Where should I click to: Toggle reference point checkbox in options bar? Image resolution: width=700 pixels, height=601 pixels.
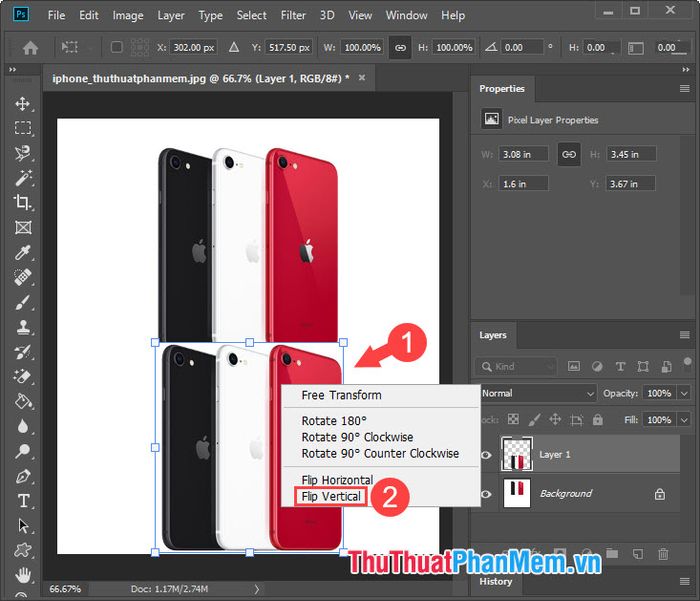click(117, 47)
